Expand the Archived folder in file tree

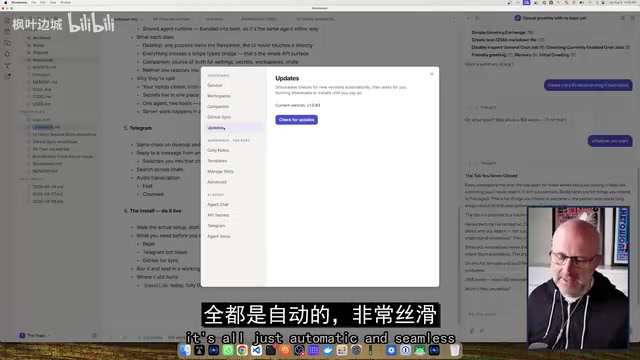pyautogui.click(x=41, y=38)
